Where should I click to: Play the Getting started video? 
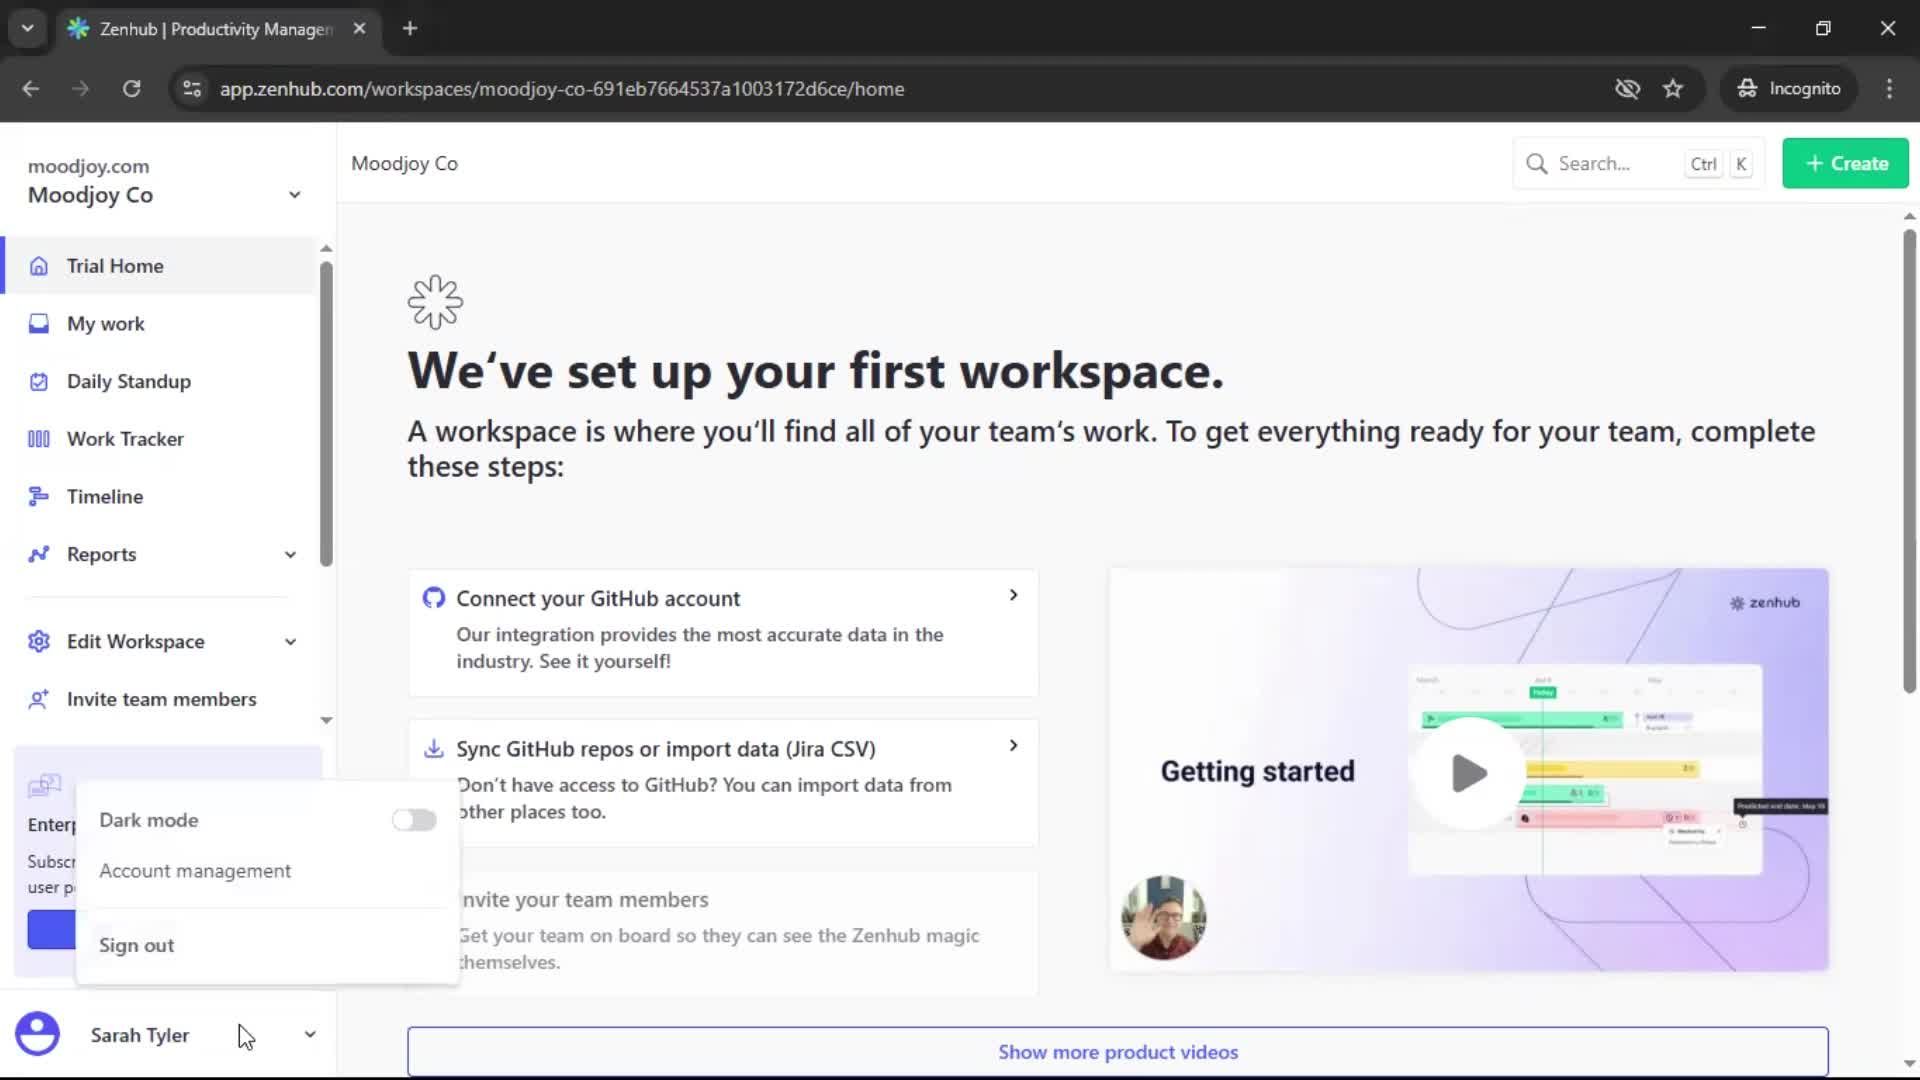click(x=1468, y=773)
